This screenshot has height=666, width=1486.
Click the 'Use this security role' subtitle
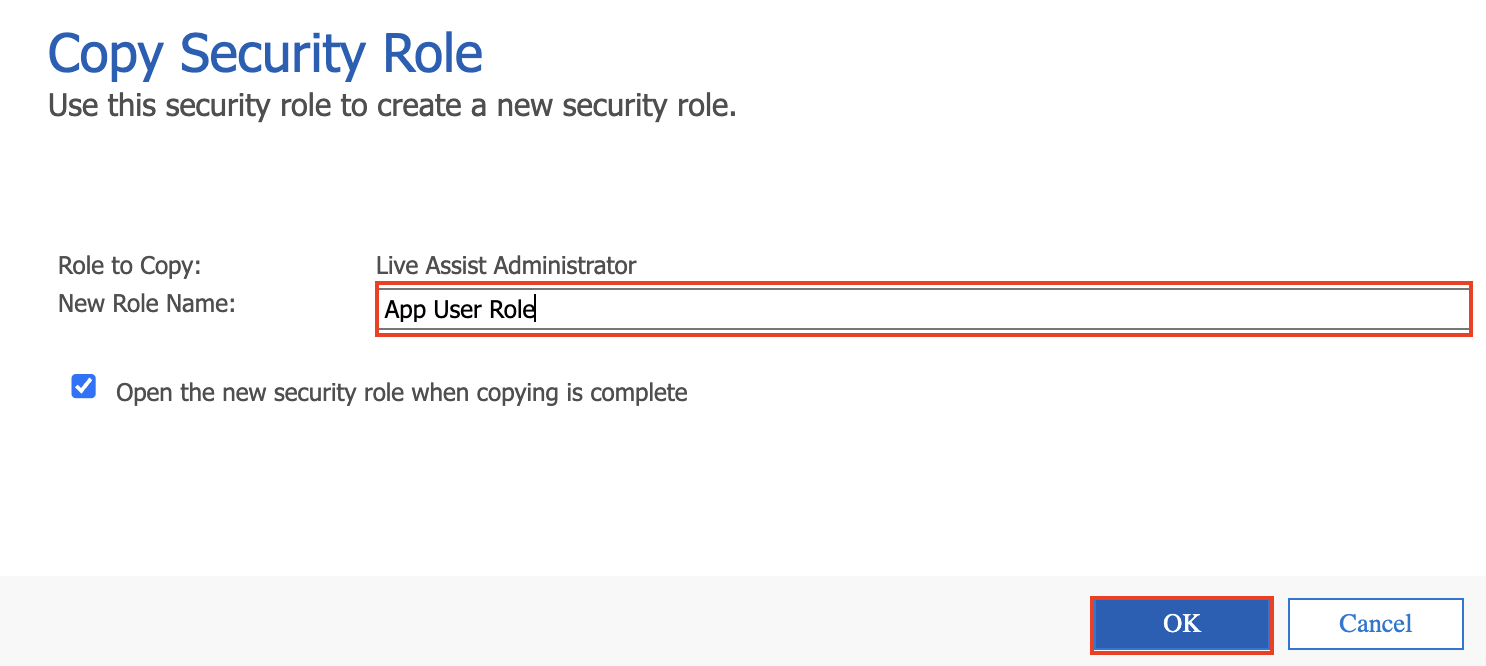pos(392,105)
